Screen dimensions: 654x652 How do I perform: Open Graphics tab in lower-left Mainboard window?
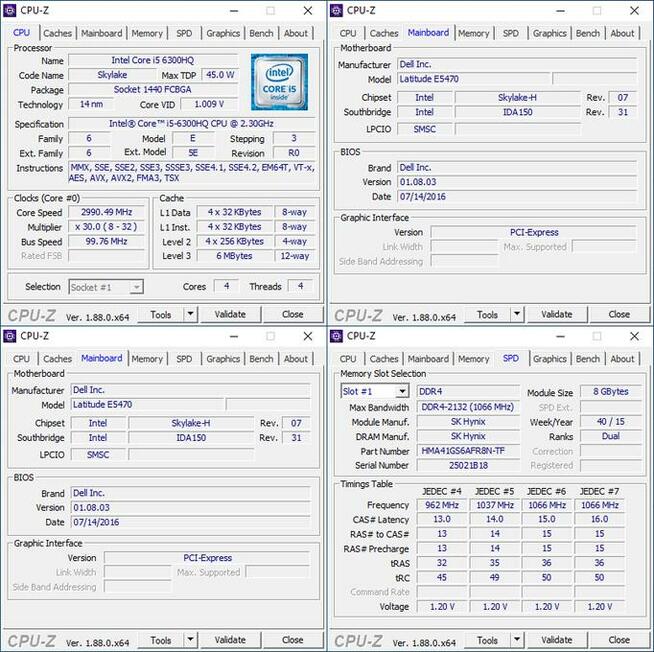223,359
